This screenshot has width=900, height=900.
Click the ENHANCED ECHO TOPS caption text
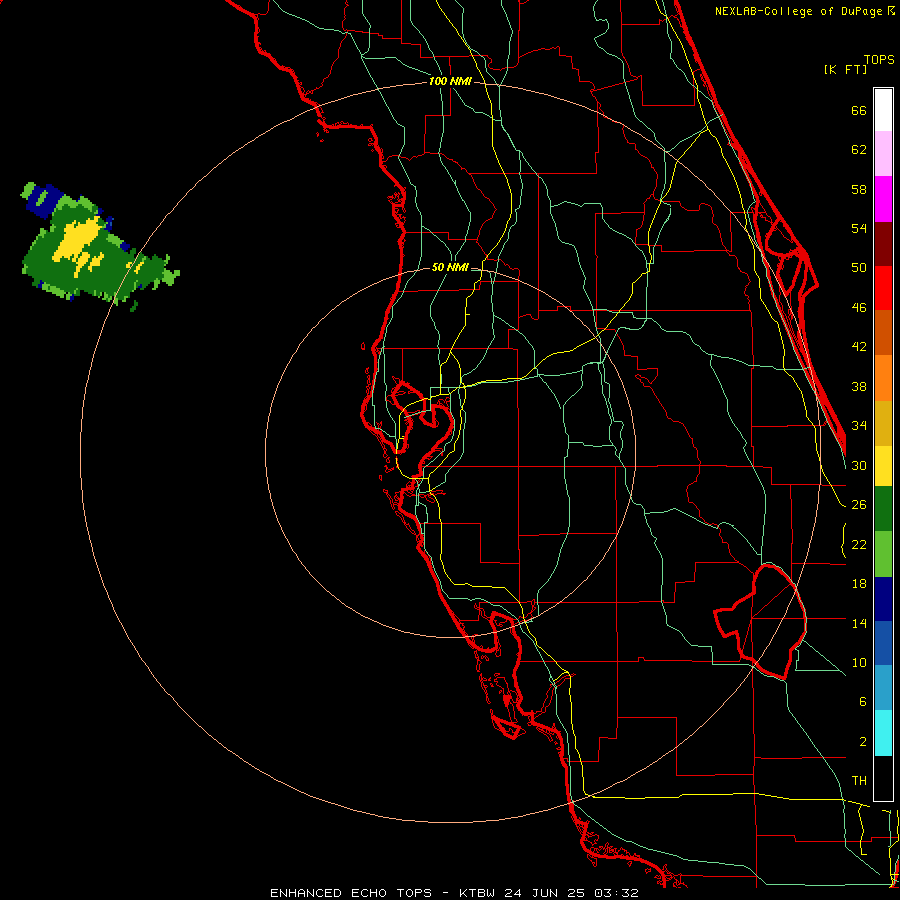(351, 893)
